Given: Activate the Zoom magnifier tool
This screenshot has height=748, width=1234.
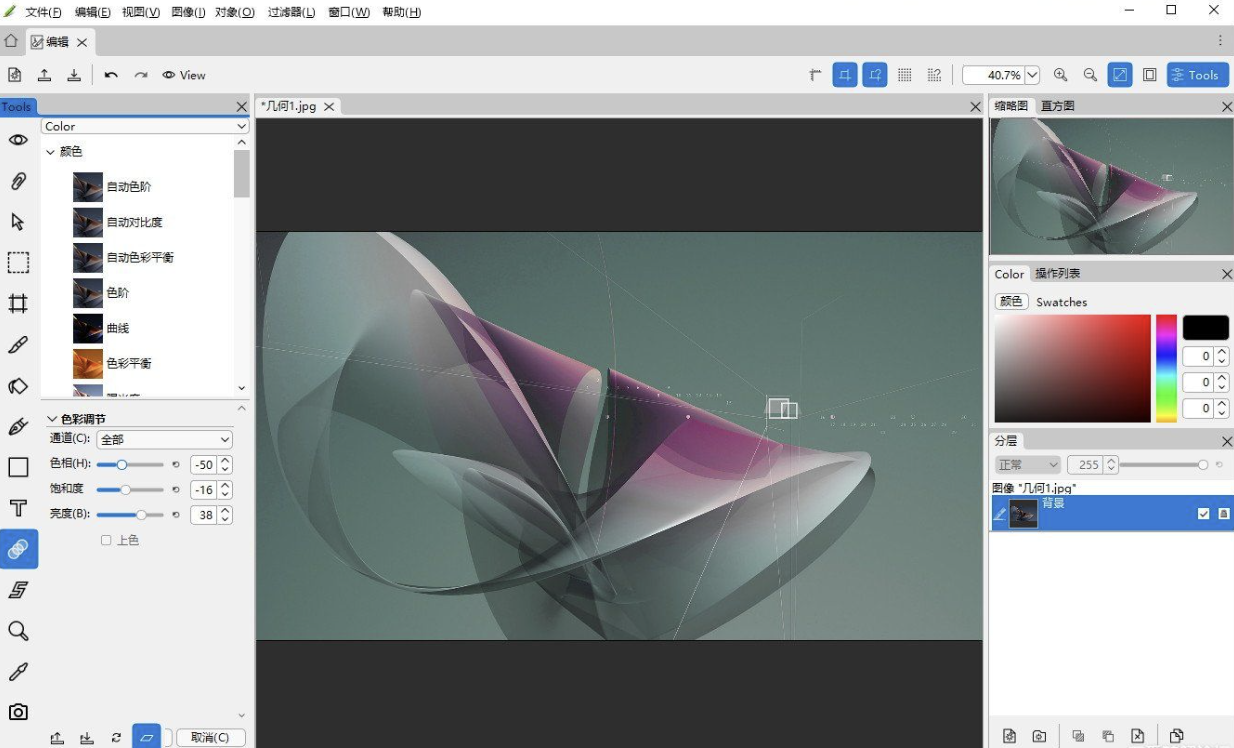Looking at the screenshot, I should [x=18, y=630].
